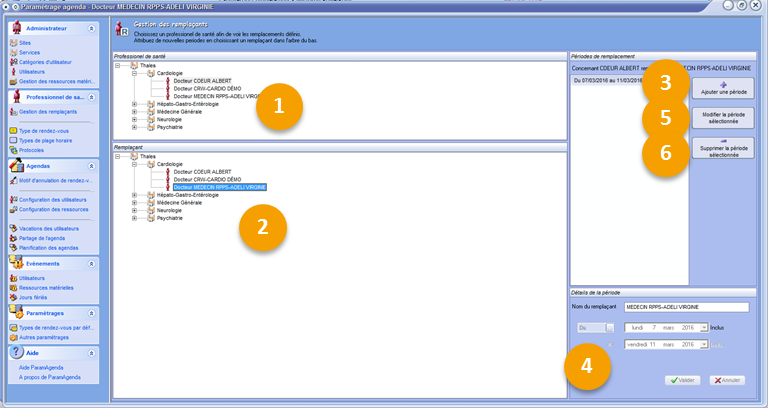
Task: Expand Neurologie in Professionnel de santé tree
Action: click(x=134, y=120)
